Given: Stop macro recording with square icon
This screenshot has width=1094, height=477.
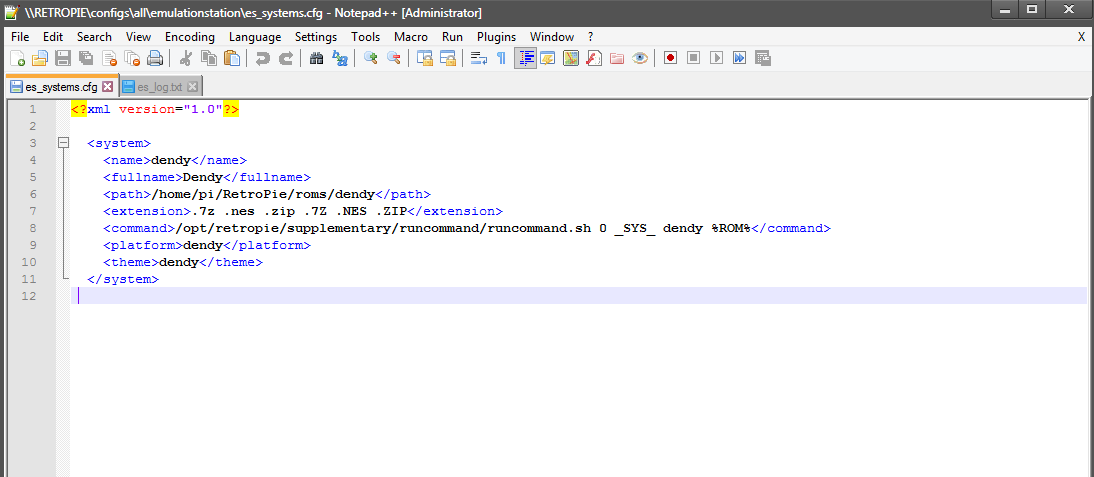Looking at the screenshot, I should (x=694, y=59).
